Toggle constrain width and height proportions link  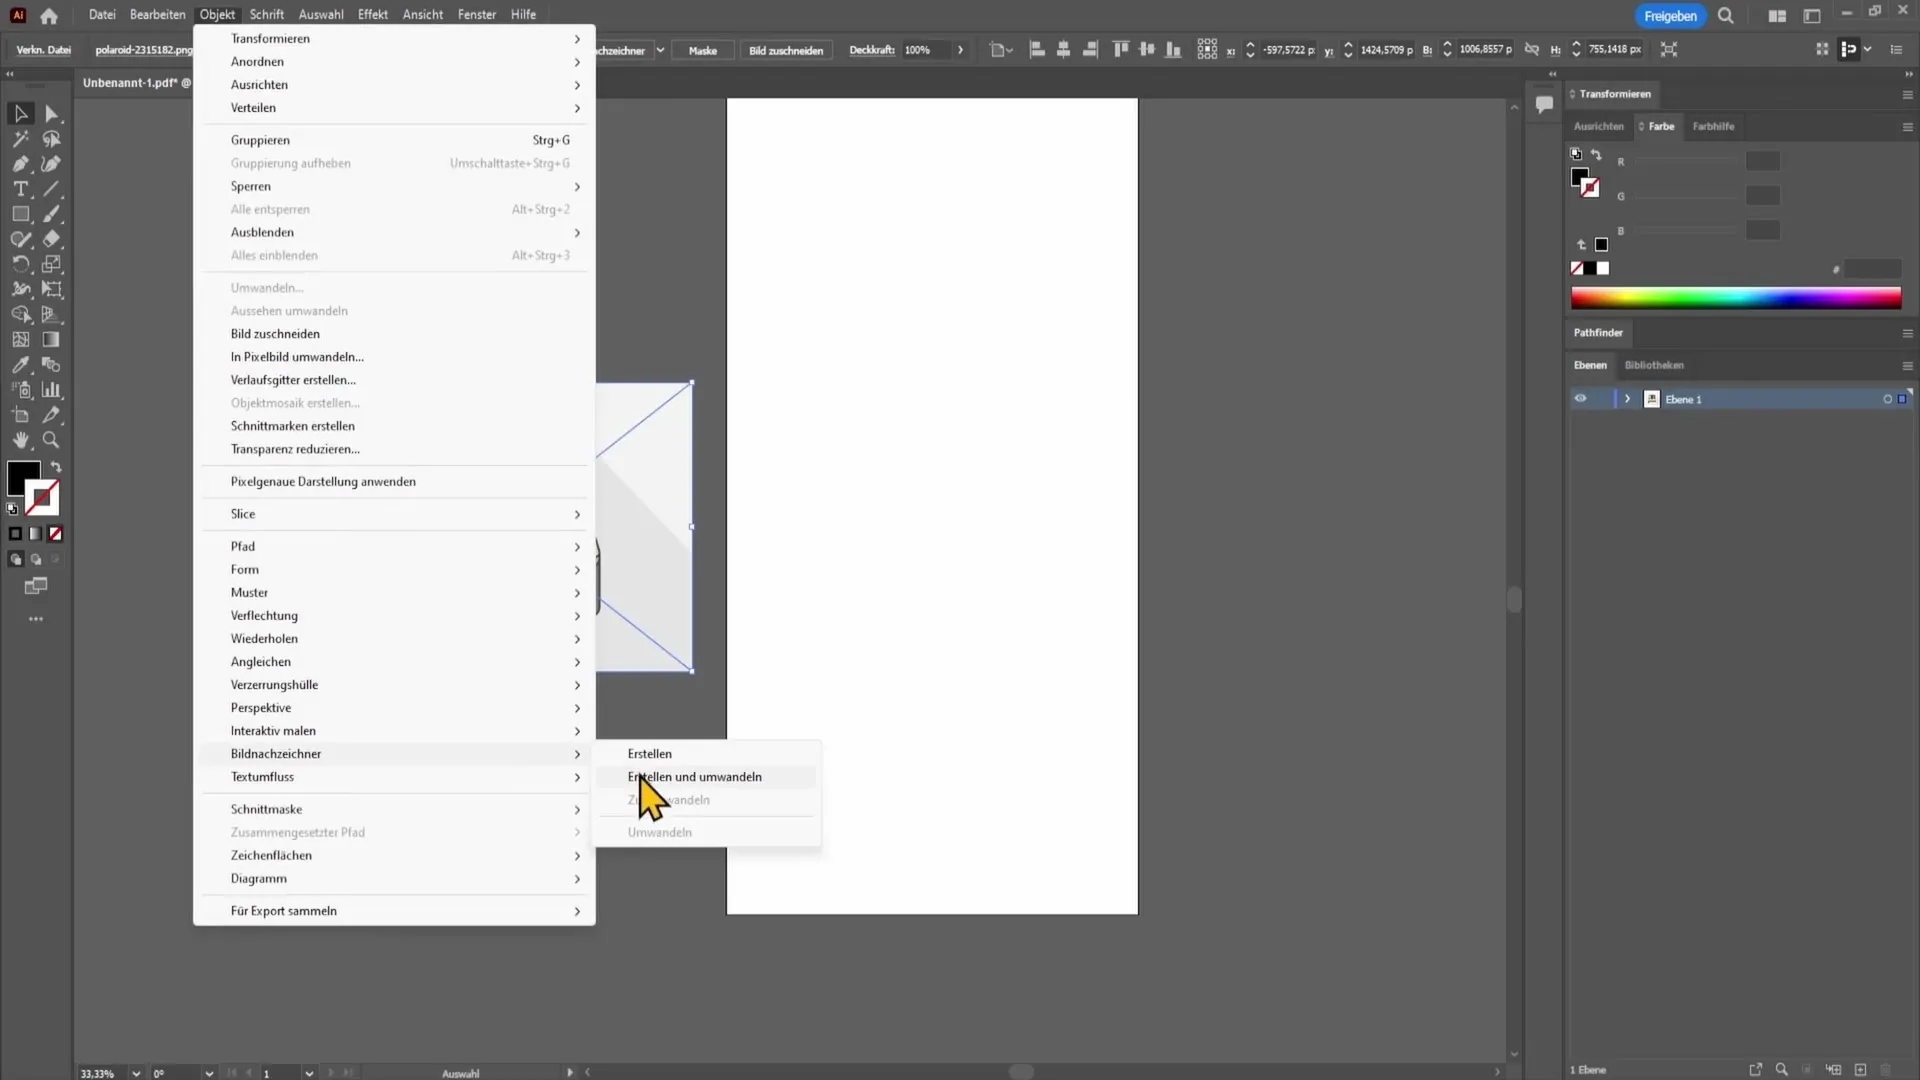[1532, 49]
